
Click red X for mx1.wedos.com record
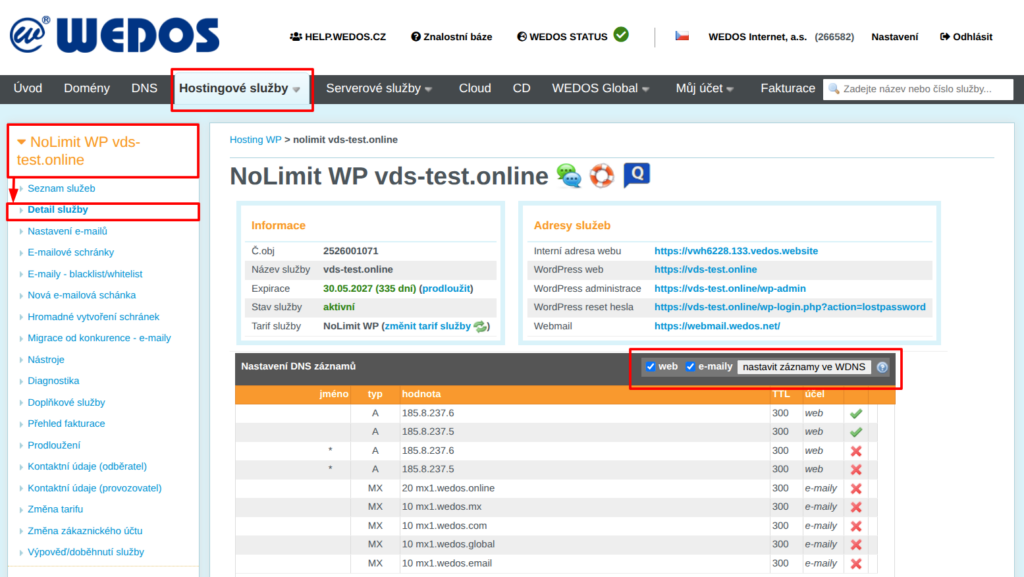point(856,526)
